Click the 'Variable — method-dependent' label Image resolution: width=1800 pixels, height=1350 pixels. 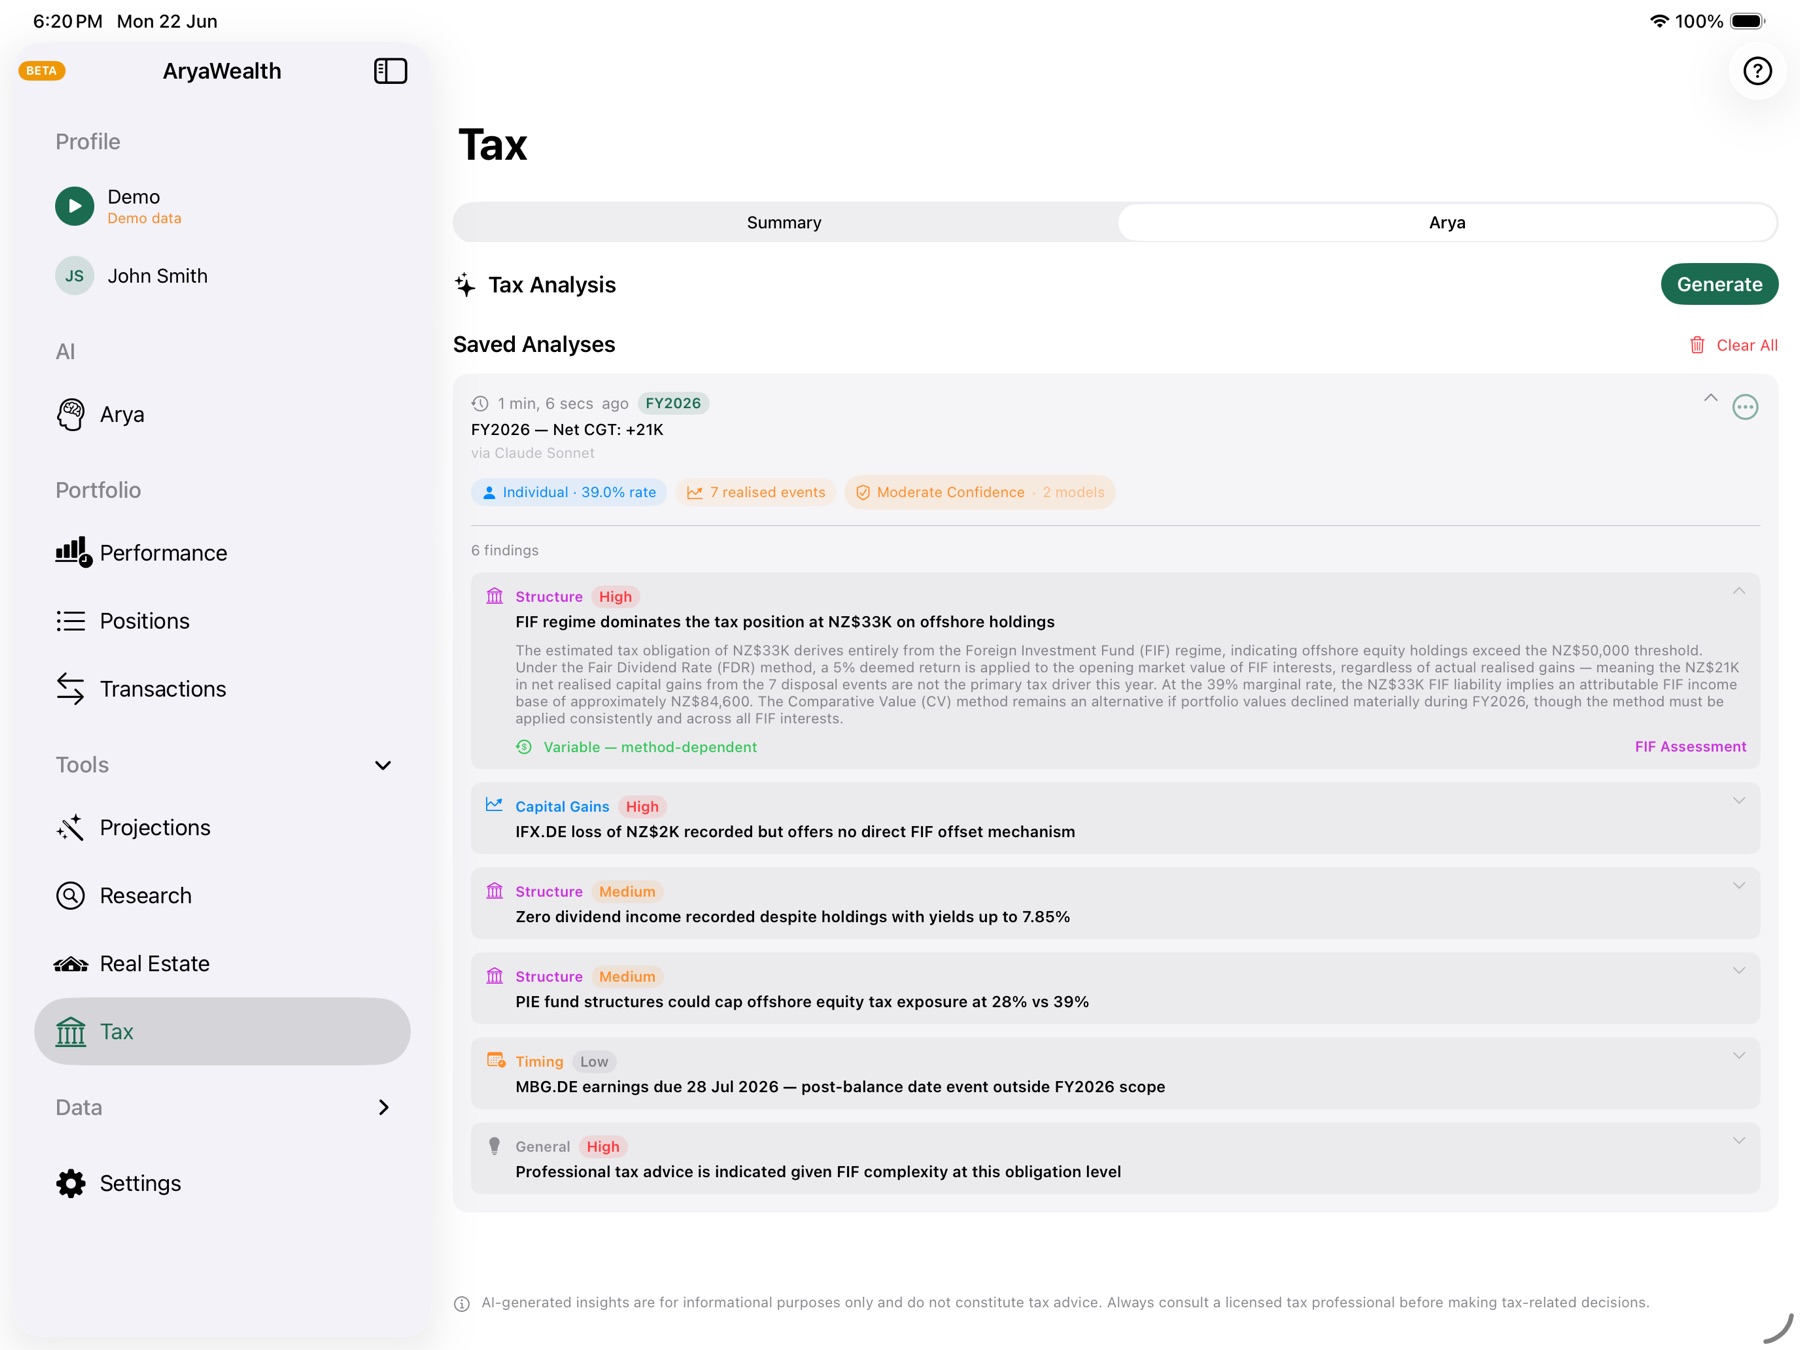tap(650, 747)
